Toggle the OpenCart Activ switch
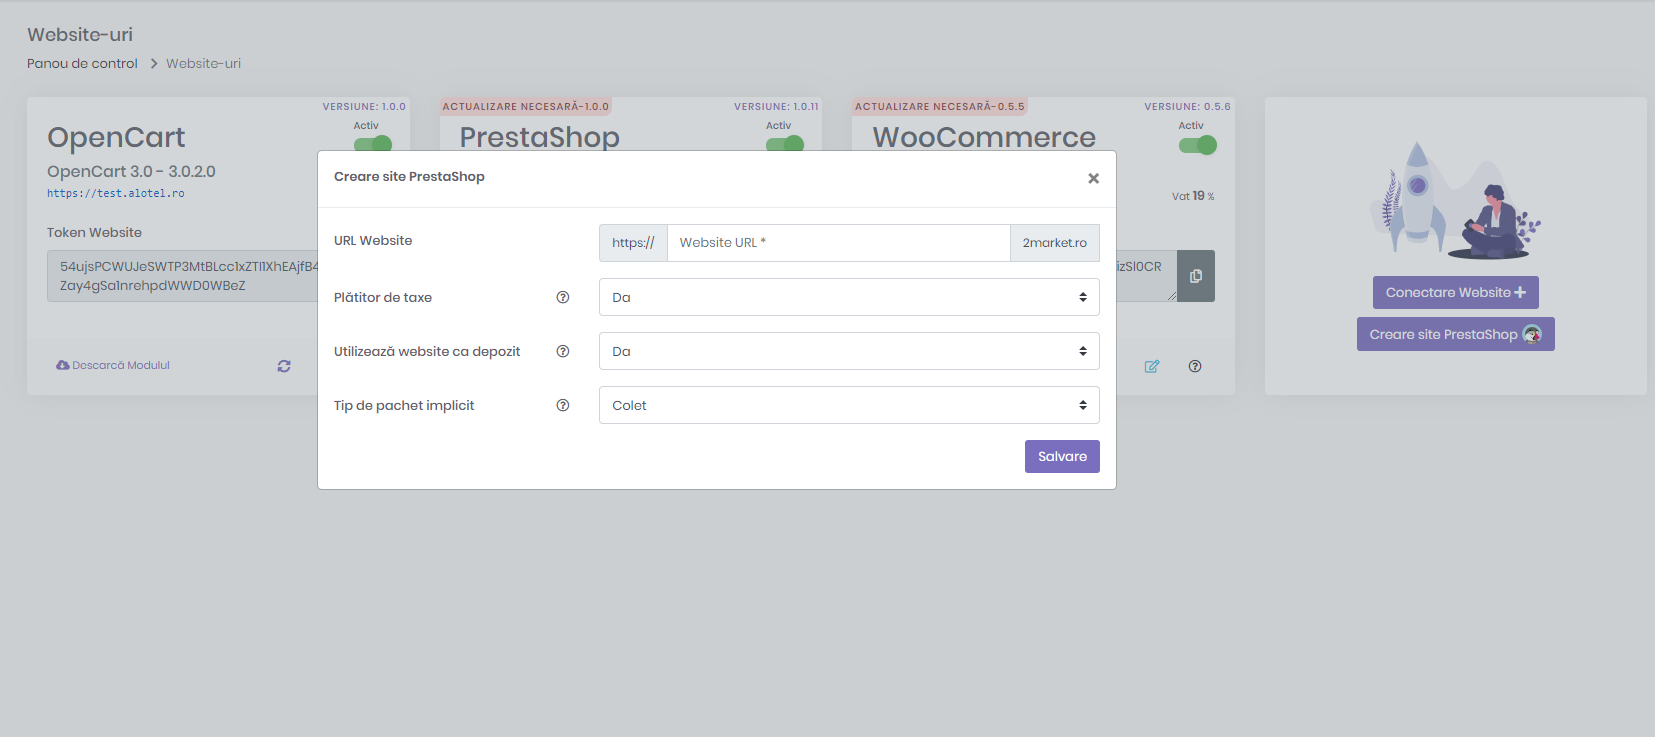The width and height of the screenshot is (1655, 737). click(x=373, y=144)
